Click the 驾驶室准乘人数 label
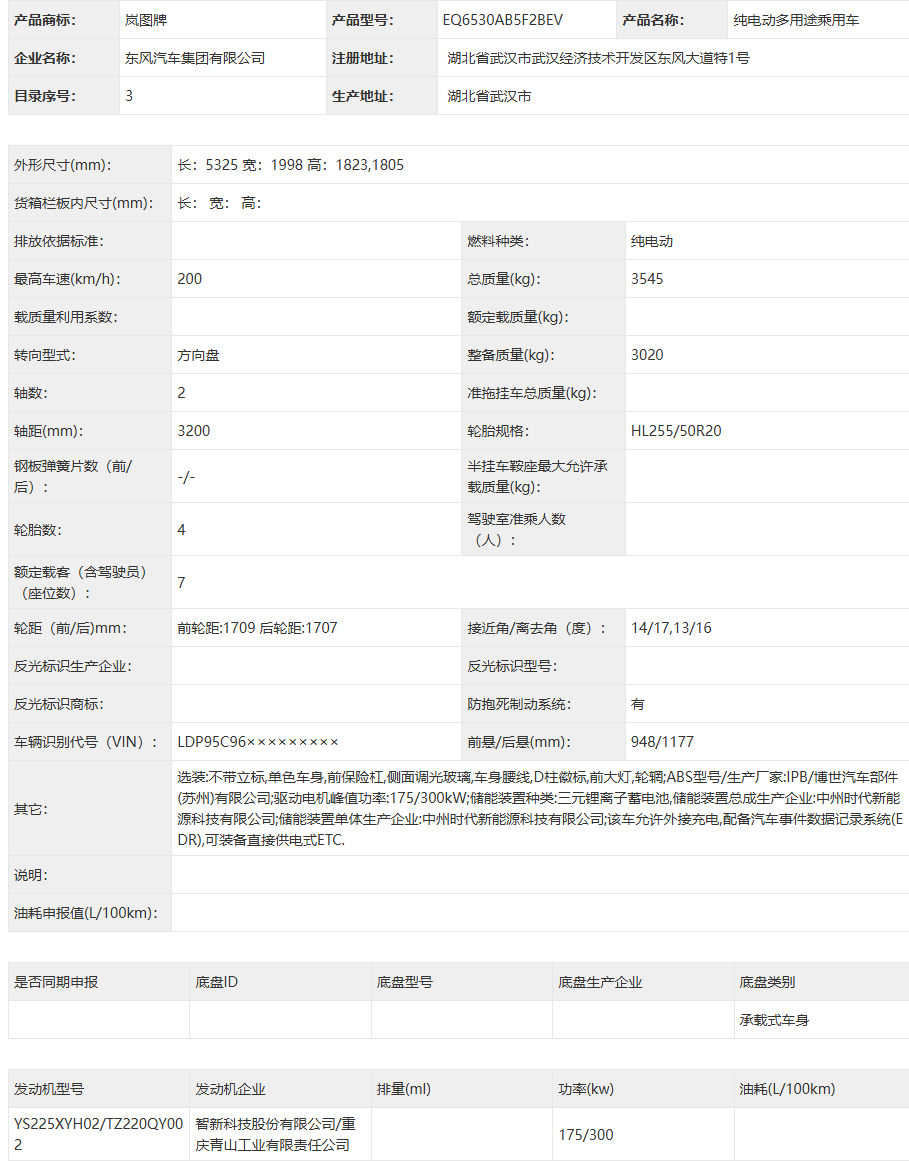This screenshot has height=1161, width=909. (x=517, y=529)
